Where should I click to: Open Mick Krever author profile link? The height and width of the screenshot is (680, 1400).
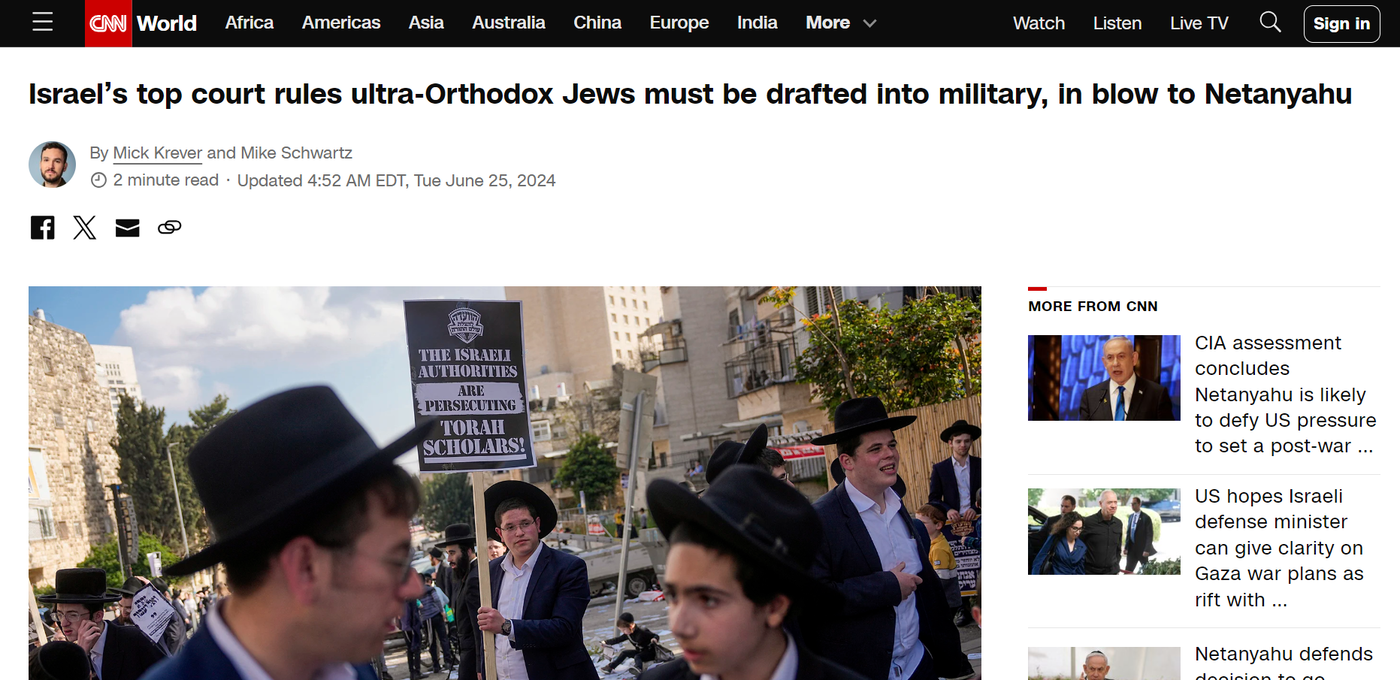pos(157,153)
